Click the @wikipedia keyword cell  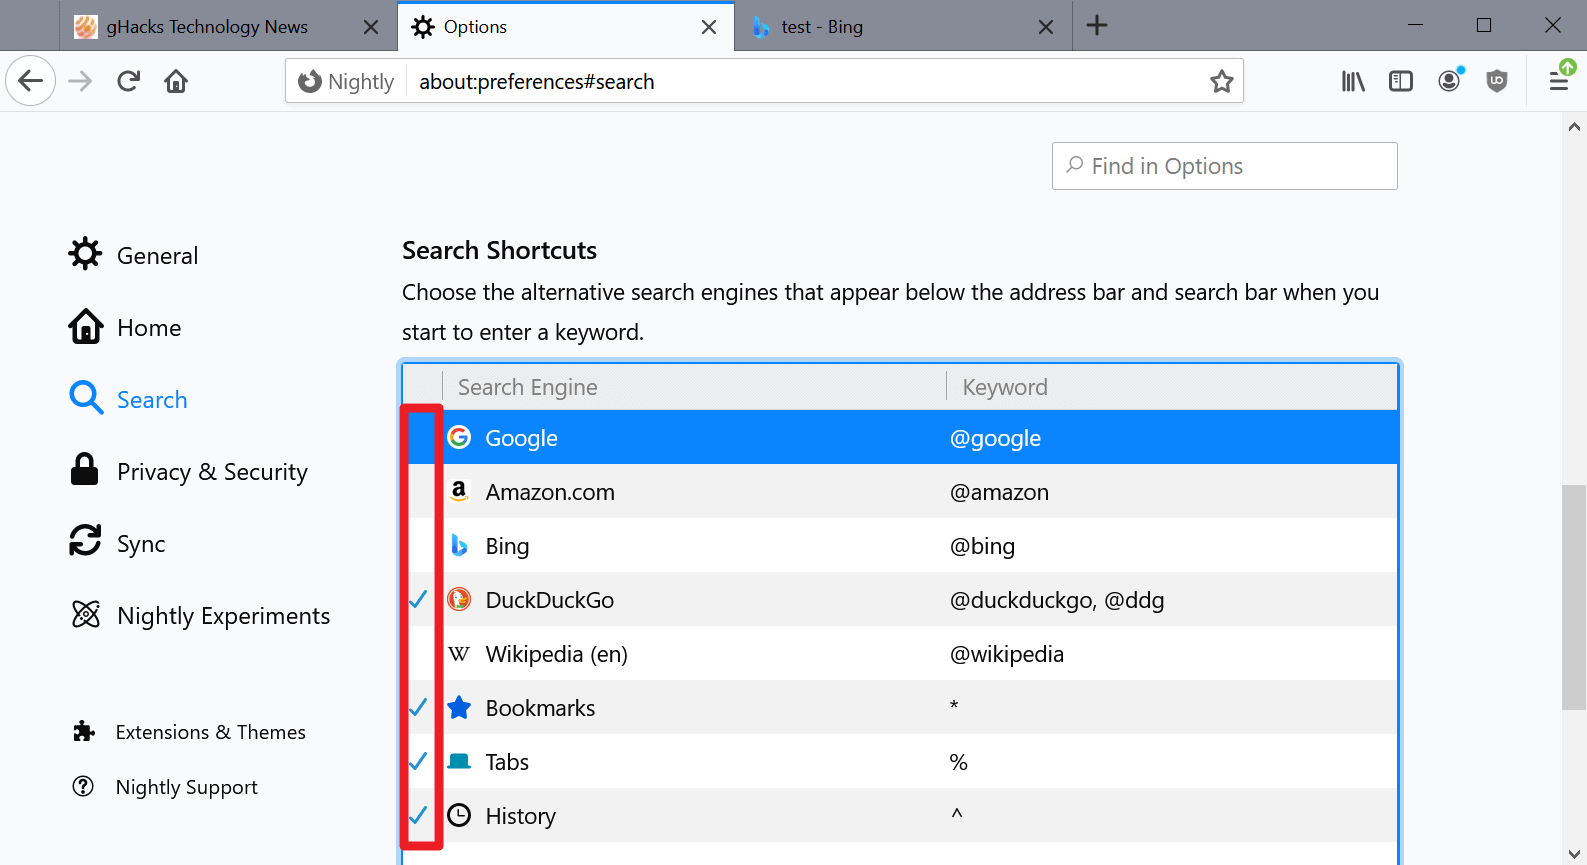pos(1006,654)
